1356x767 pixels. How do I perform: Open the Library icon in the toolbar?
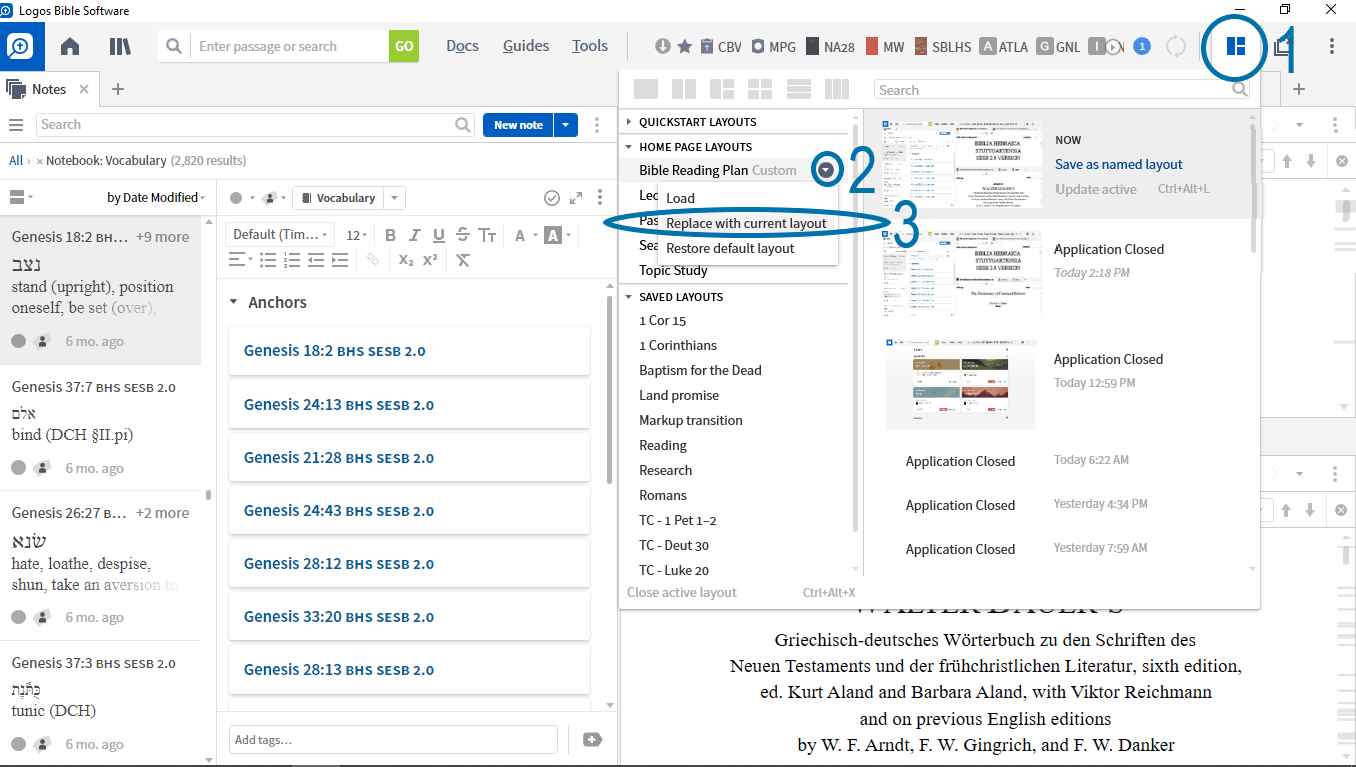[x=120, y=46]
